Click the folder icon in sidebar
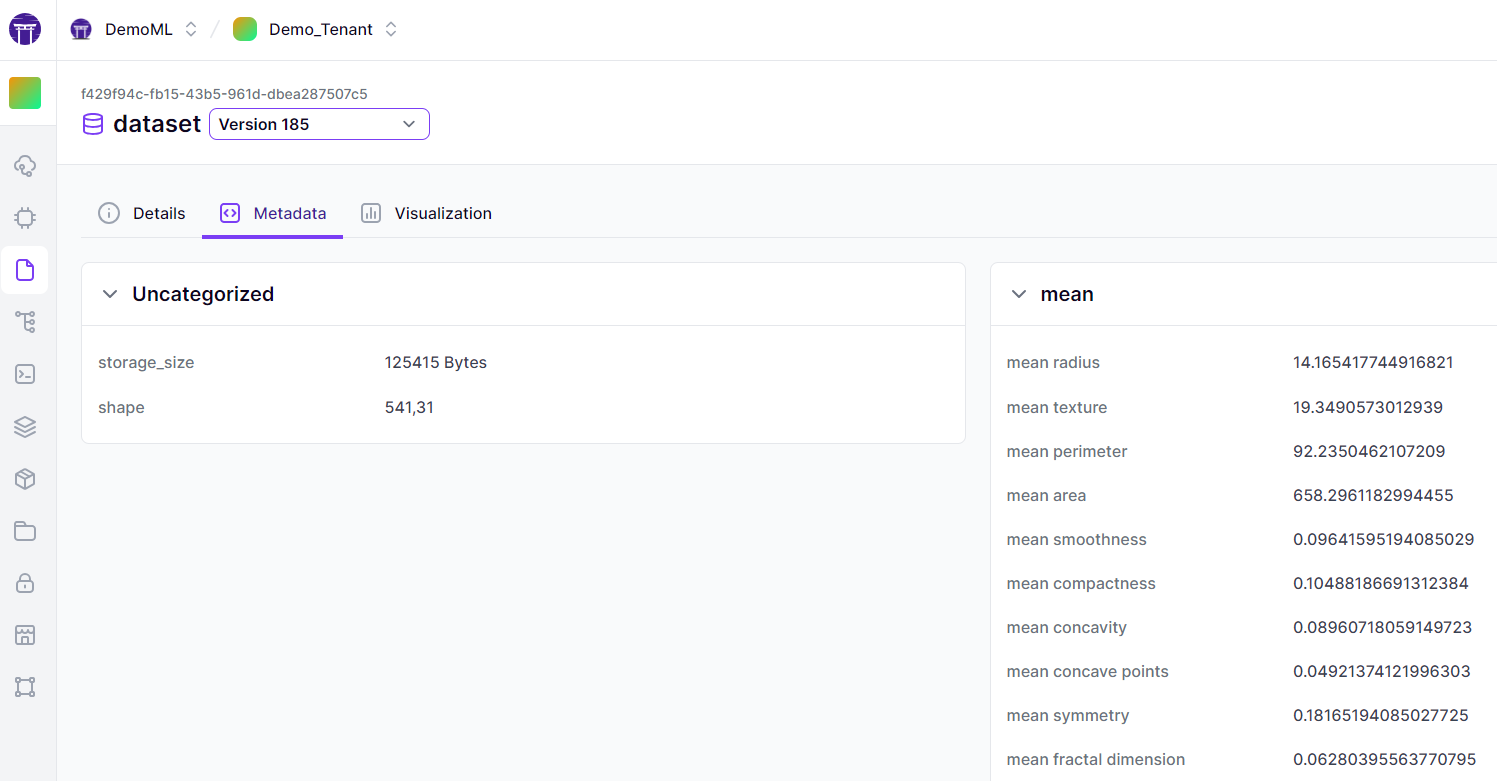The image size is (1498, 782). (25, 531)
